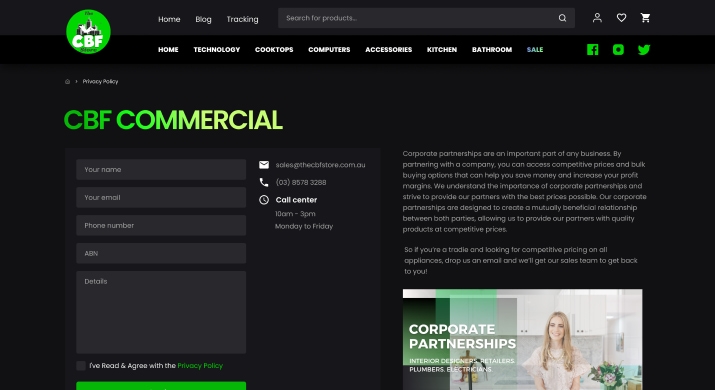Image resolution: width=715 pixels, height=390 pixels.
Task: Click inside the Details text area
Action: (161, 312)
